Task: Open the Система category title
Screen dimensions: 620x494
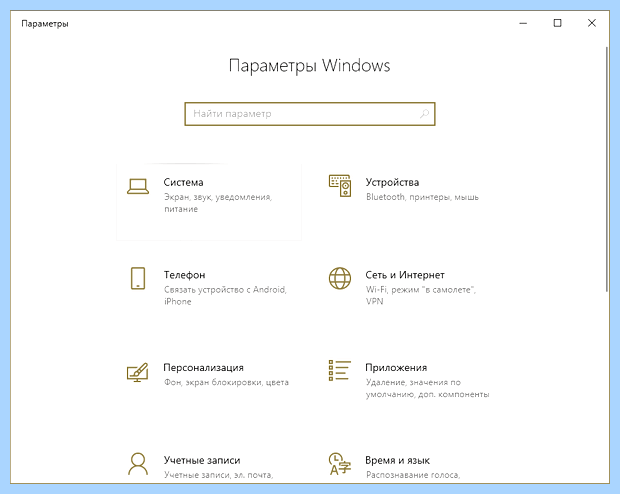Action: pos(183,182)
